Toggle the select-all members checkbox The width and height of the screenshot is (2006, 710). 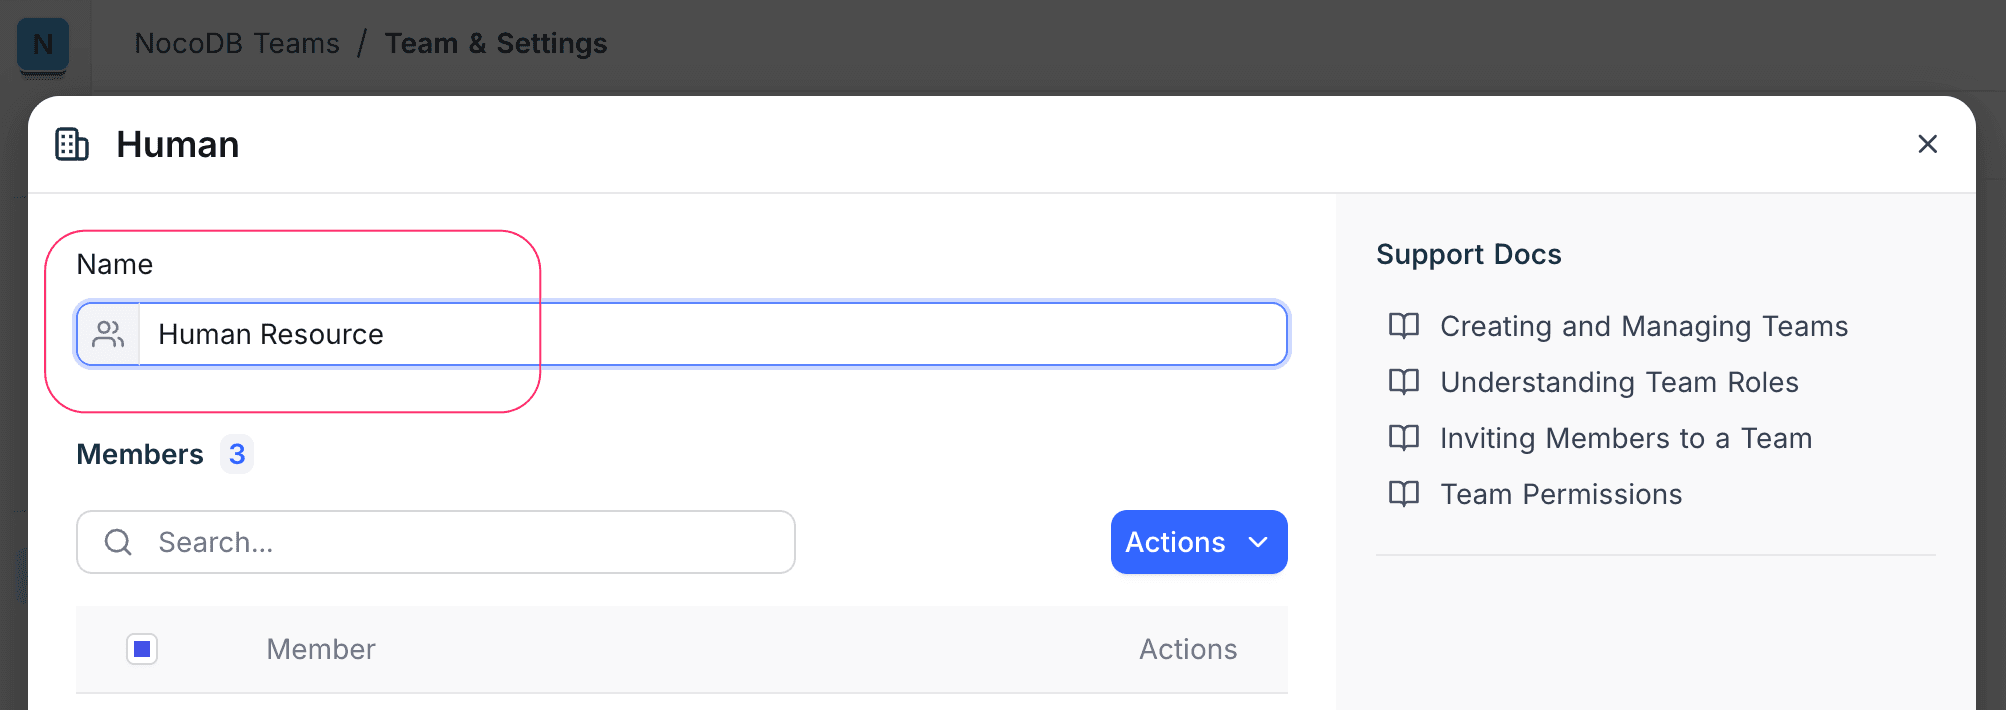pos(142,649)
